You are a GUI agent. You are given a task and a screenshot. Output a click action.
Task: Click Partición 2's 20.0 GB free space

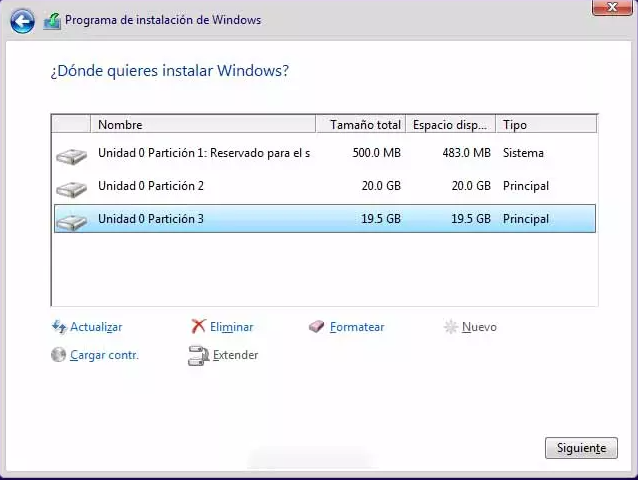point(471,186)
